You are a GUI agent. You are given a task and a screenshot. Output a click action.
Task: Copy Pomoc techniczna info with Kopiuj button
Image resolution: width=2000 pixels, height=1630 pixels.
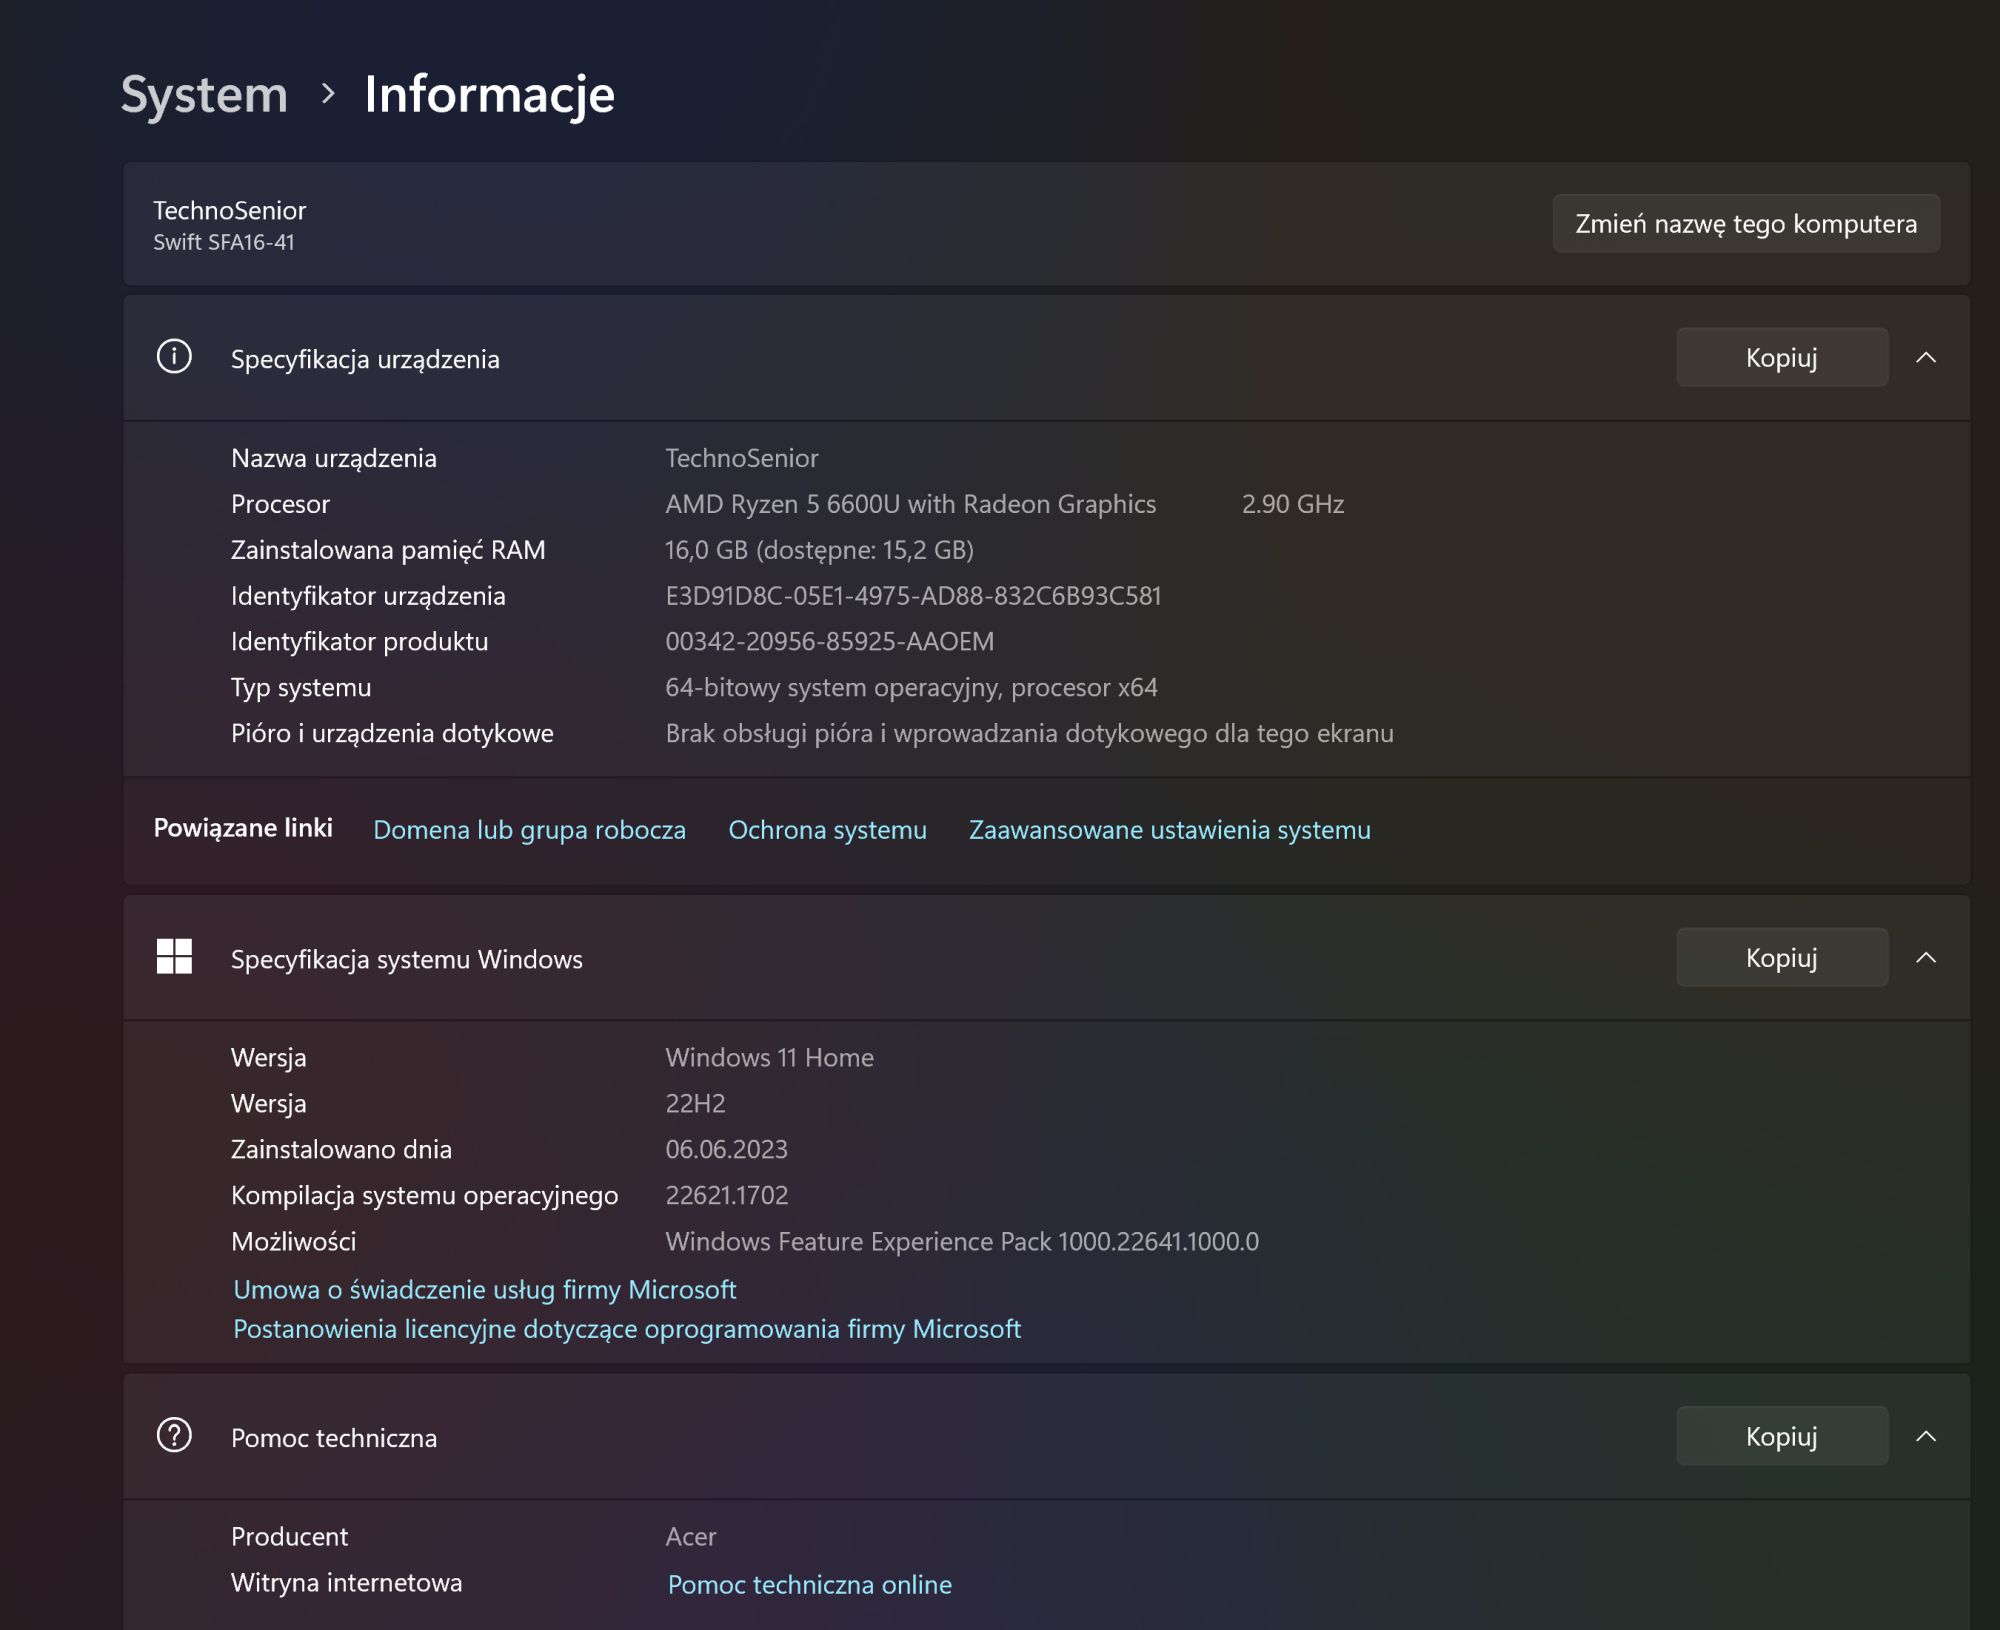(x=1782, y=1436)
